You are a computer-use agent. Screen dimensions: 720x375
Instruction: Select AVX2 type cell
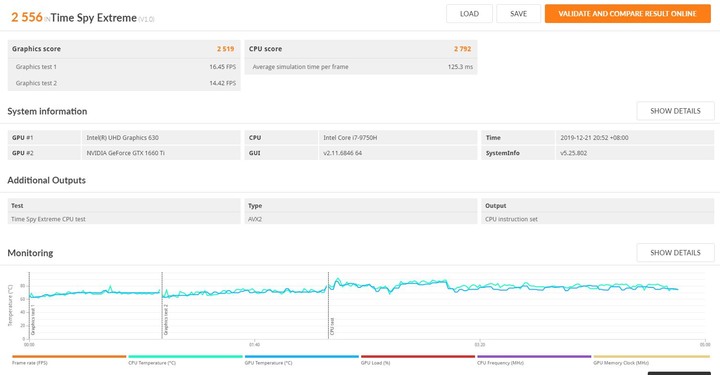tap(360, 219)
